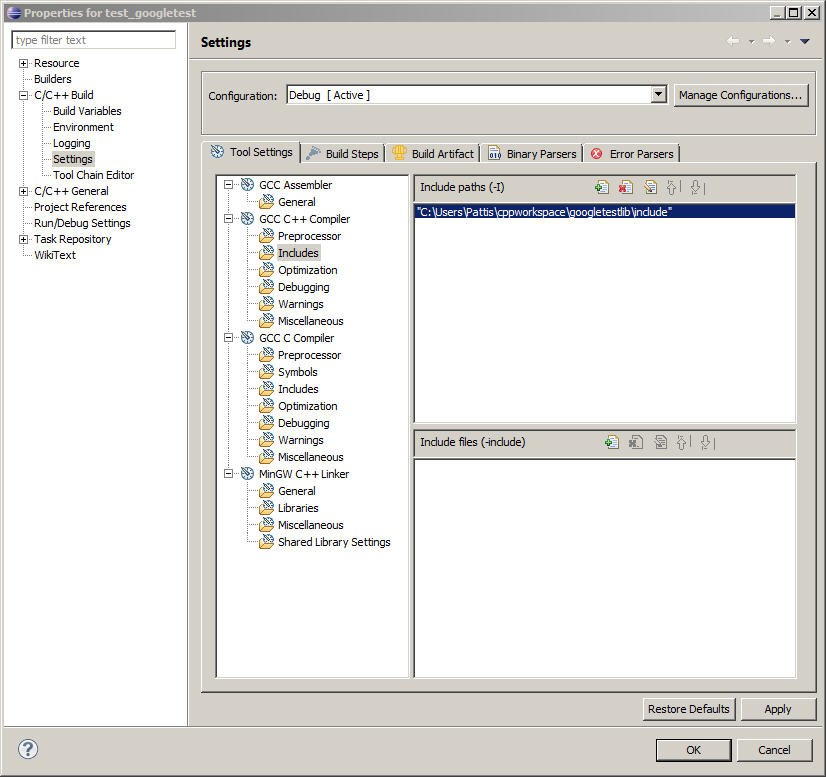Viewport: 826px width, 777px height.
Task: Expand the C/C++ General category
Action: [x=23, y=191]
